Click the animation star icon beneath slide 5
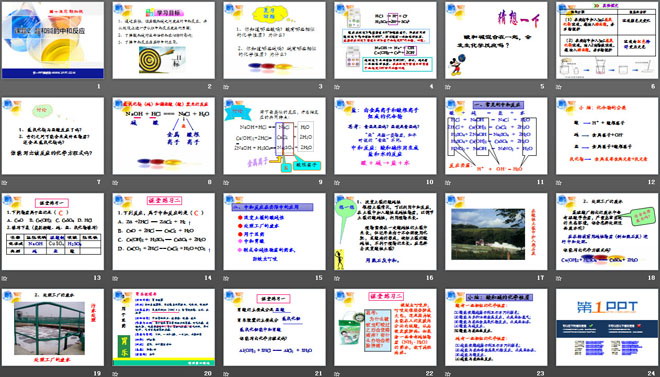Image resolution: width=660 pixels, height=377 pixels. tap(447, 87)
